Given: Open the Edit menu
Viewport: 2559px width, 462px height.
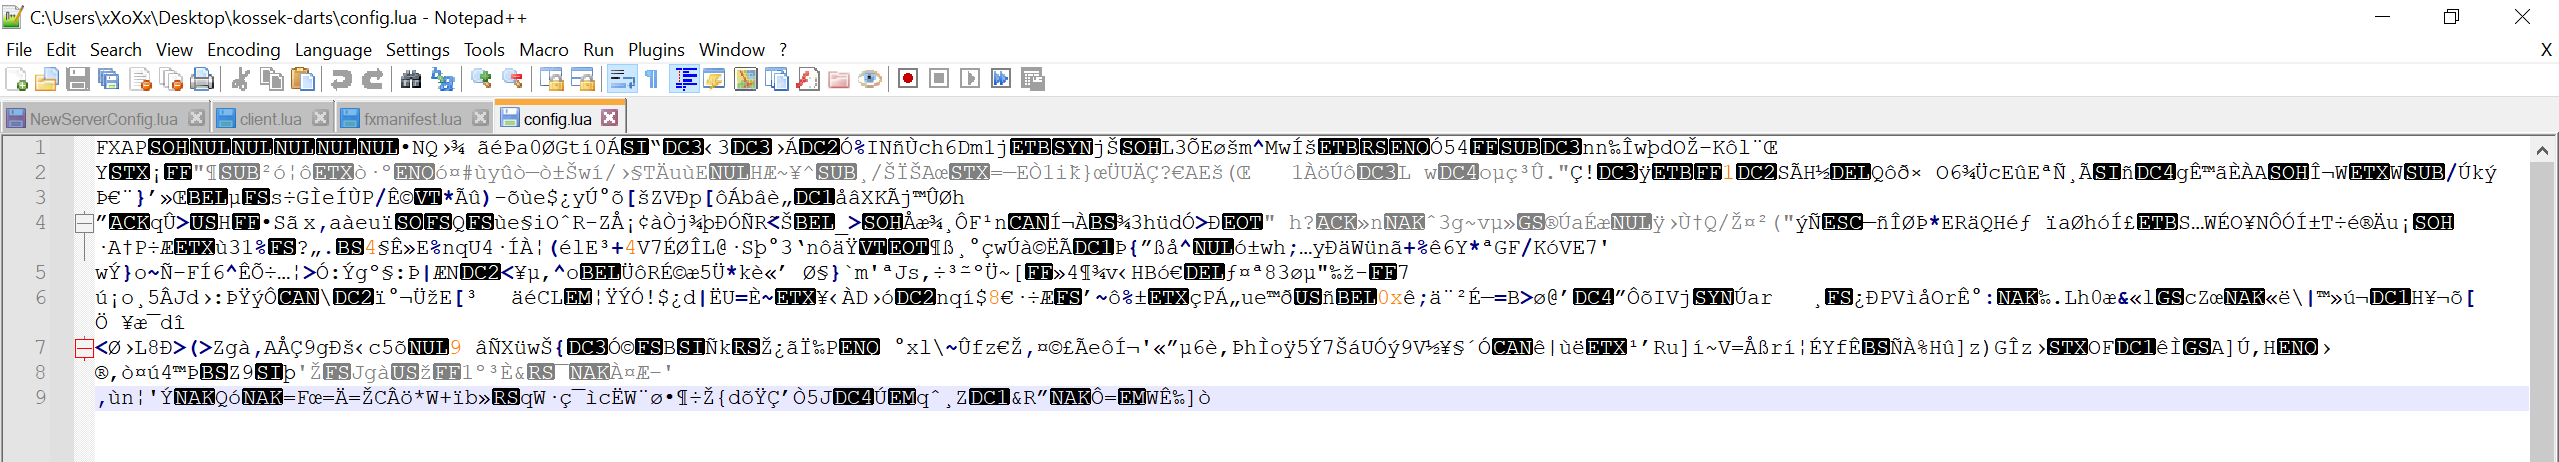Looking at the screenshot, I should point(61,49).
